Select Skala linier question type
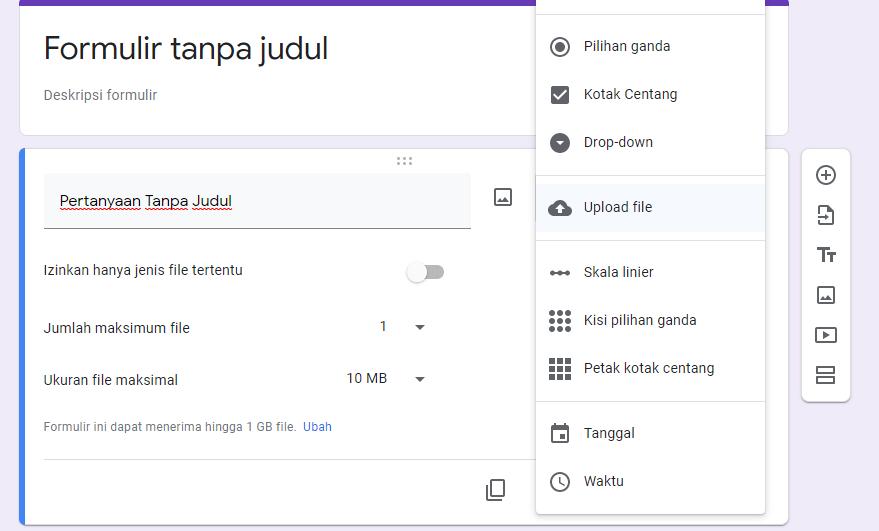This screenshot has width=879, height=531. pyautogui.click(x=650, y=273)
